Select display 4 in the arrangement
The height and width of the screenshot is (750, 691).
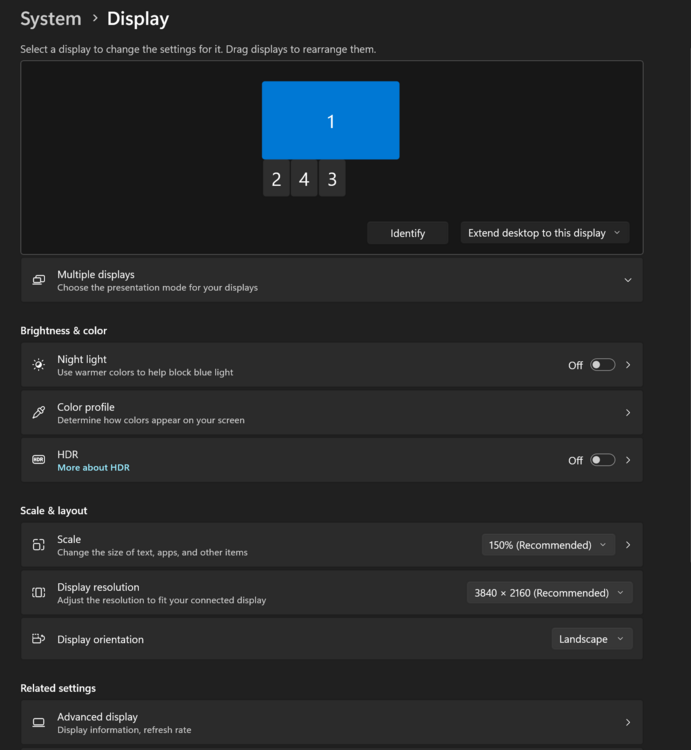pyautogui.click(x=304, y=180)
